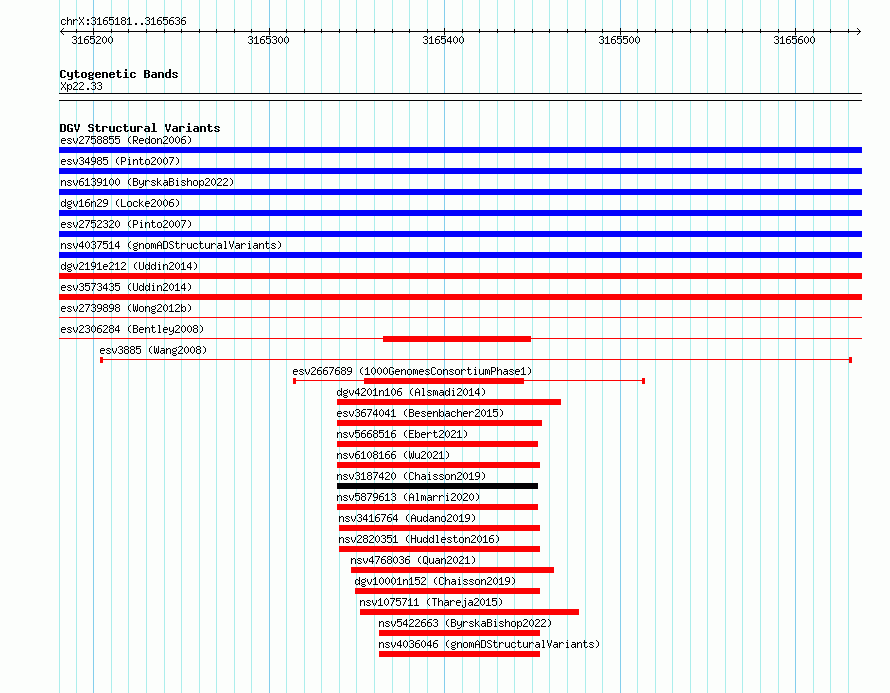The width and height of the screenshot is (890, 693).
Task: Click the red bar under esv3674041
Action: [439, 423]
